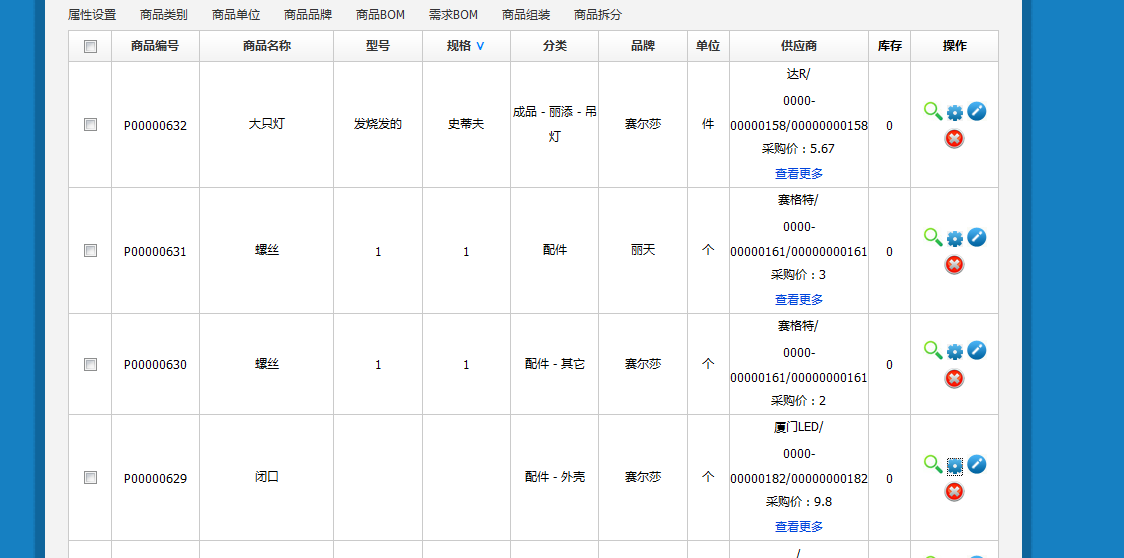The height and width of the screenshot is (558, 1124).
Task: Toggle the select-all checkbox in table header
Action: pos(90,46)
